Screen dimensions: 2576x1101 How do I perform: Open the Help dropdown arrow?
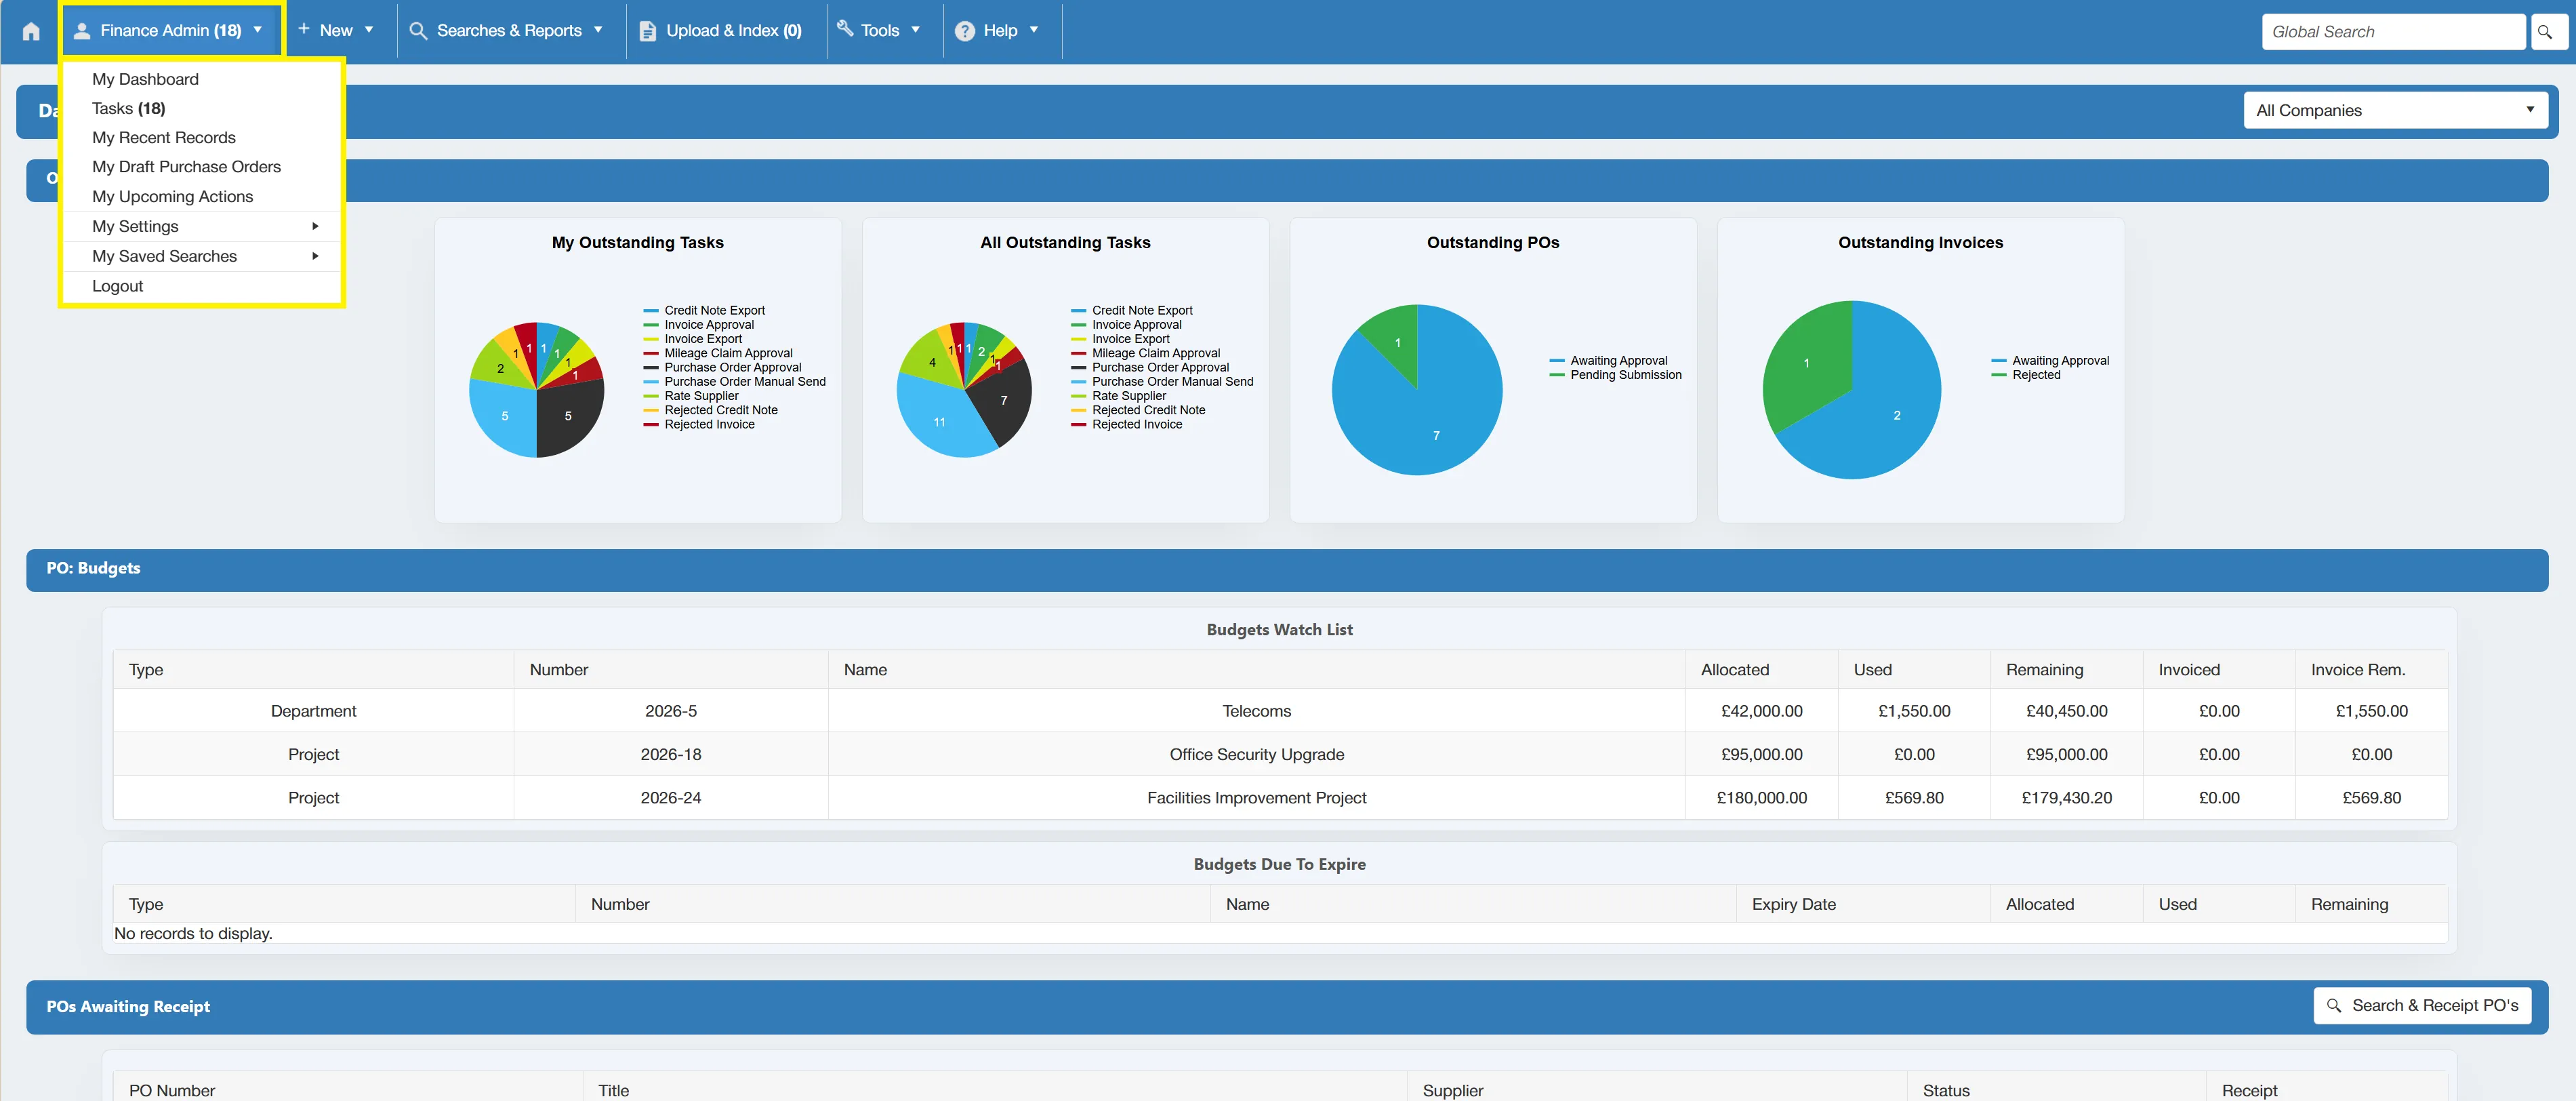[x=1034, y=30]
